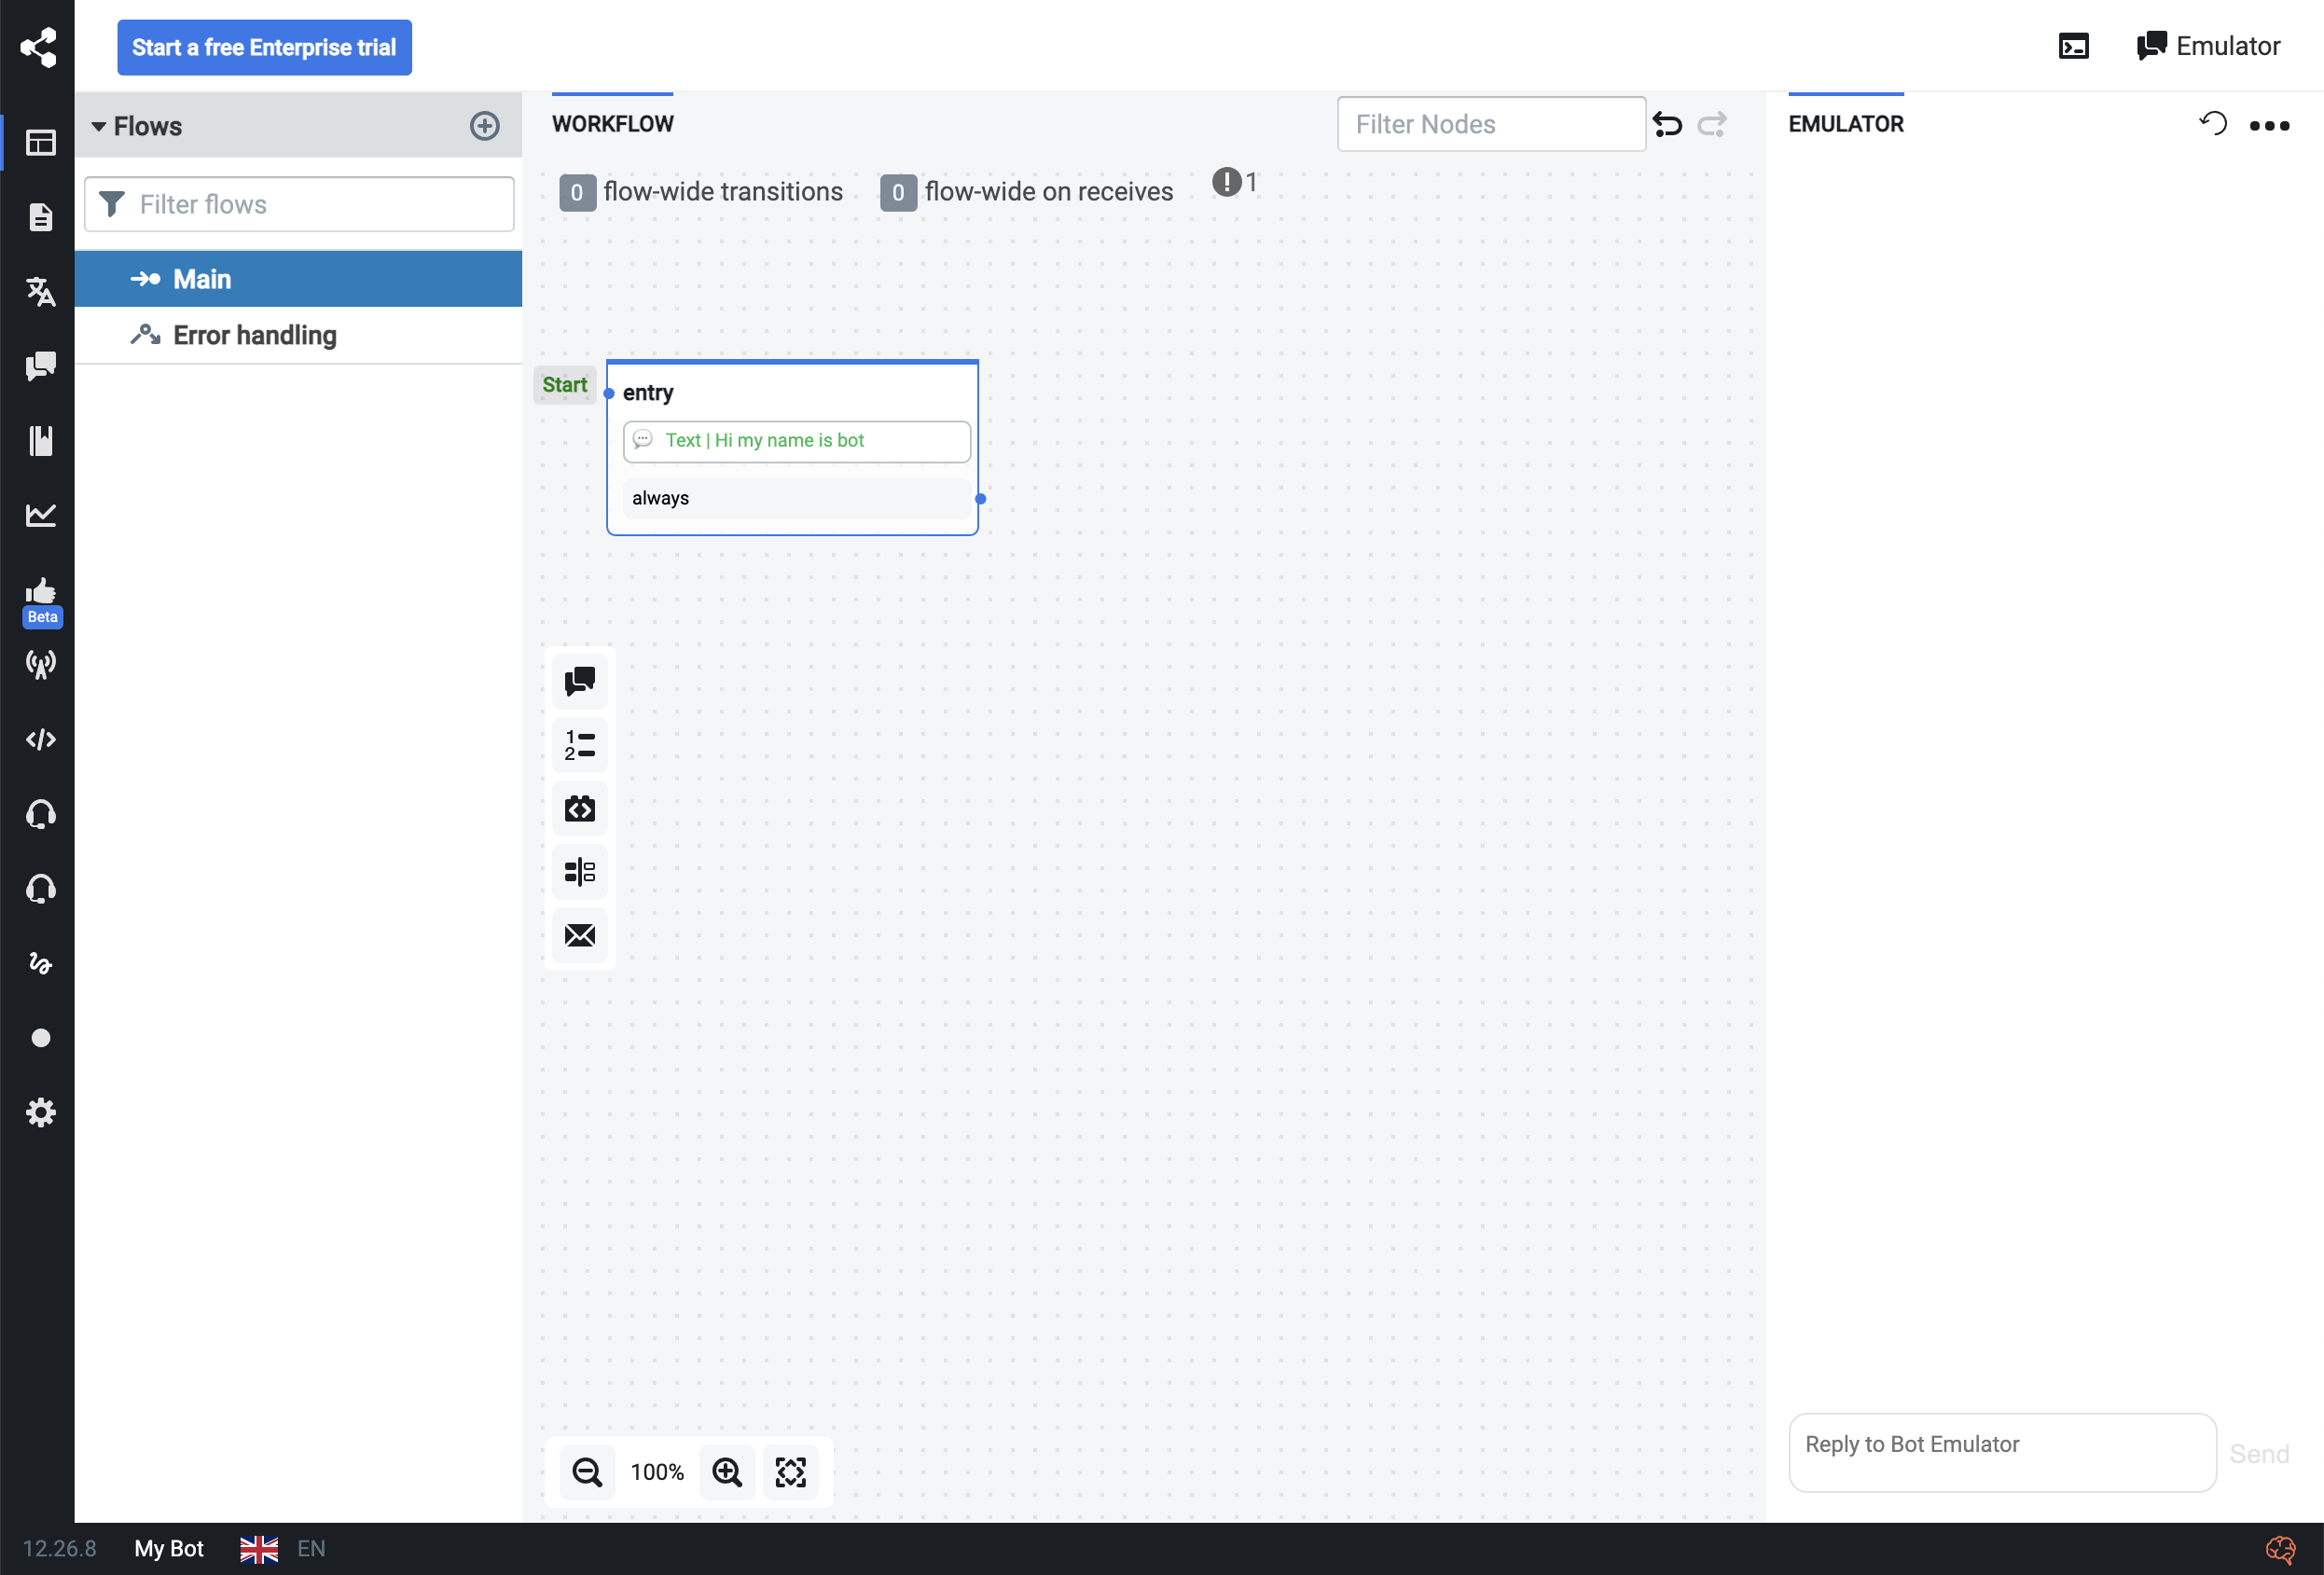Open the Emulator toggle in top bar
This screenshot has height=1575, width=2324.
(x=2208, y=46)
